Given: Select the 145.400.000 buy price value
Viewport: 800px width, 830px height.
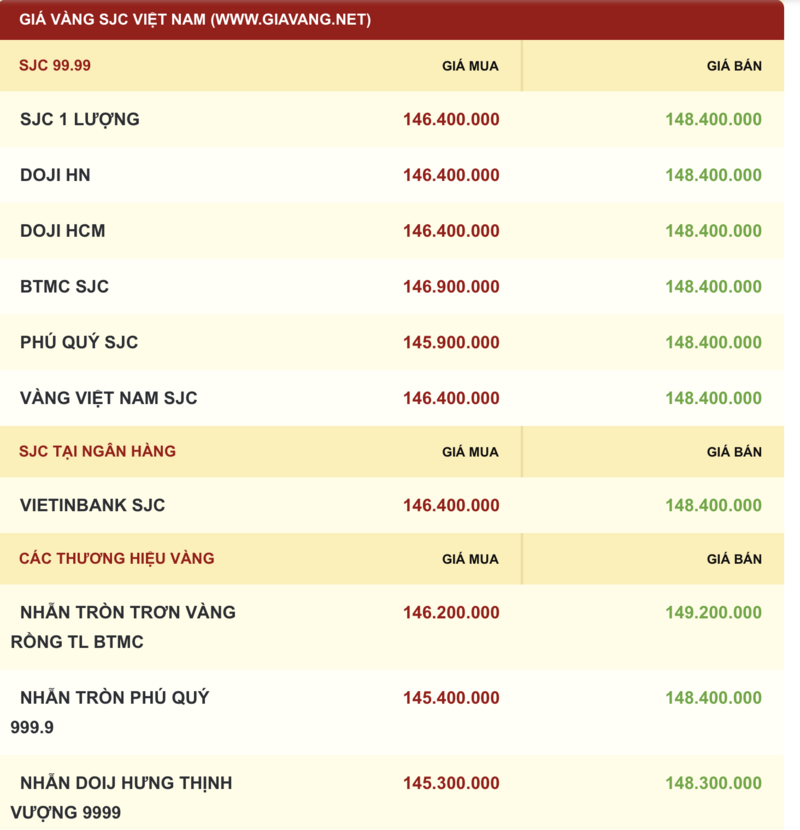Looking at the screenshot, I should (451, 698).
